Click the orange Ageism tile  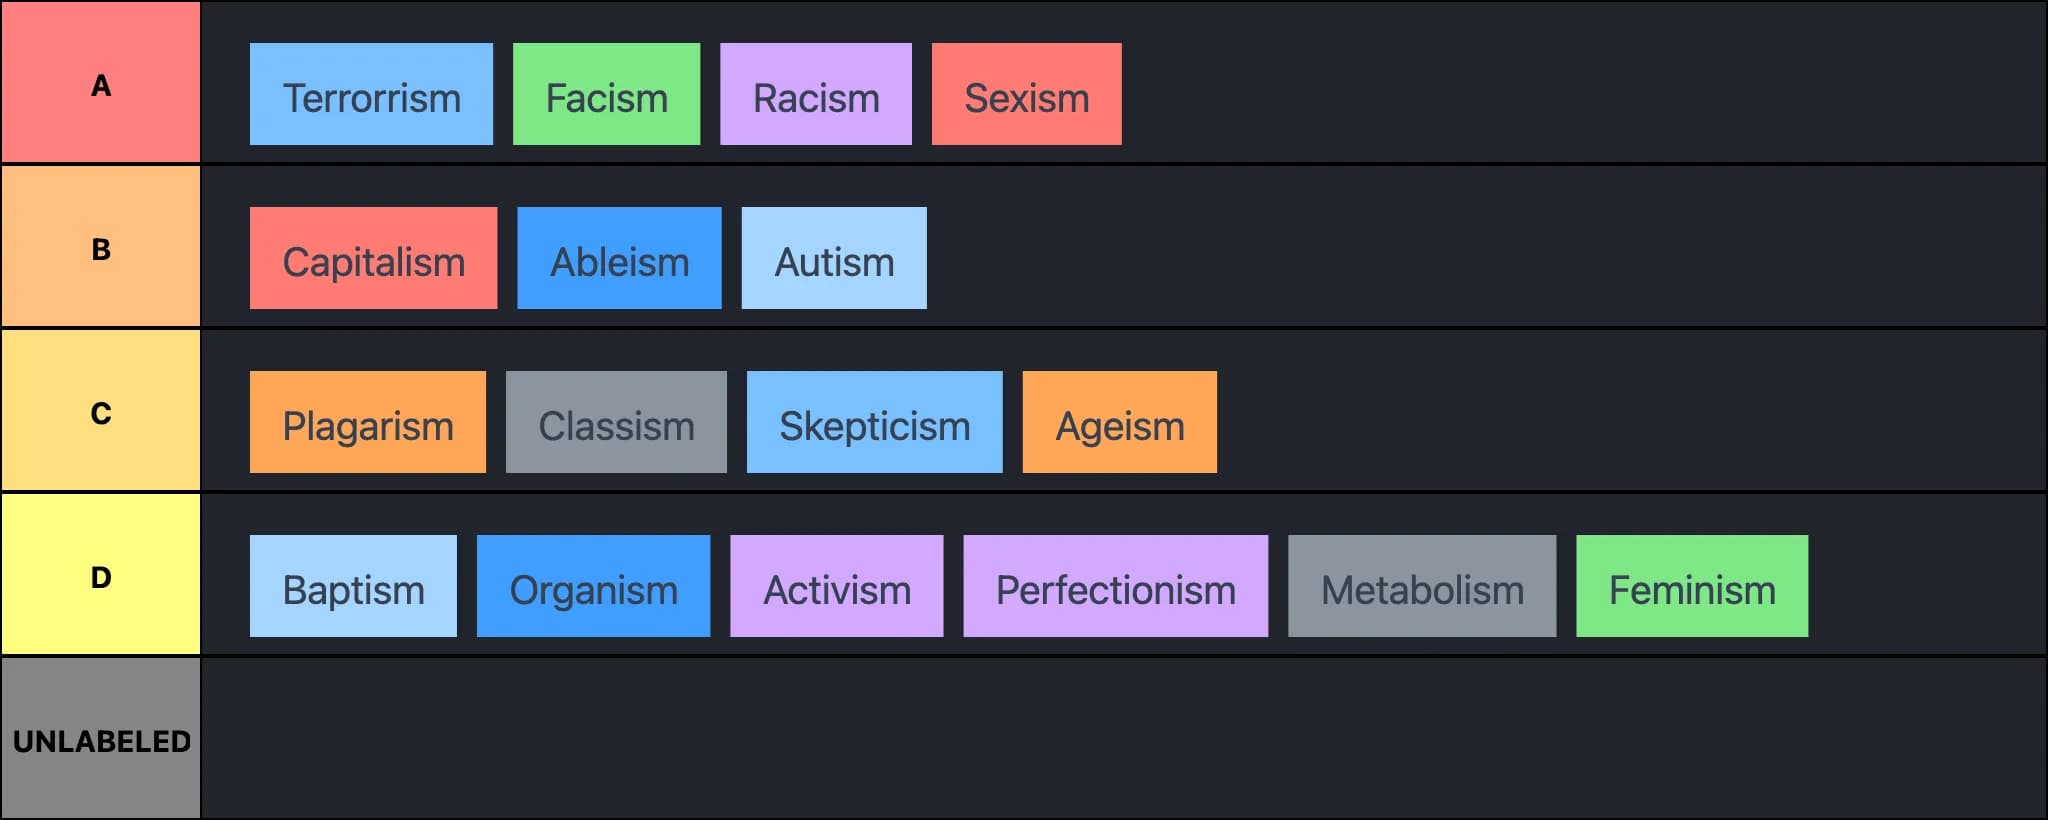[1119, 423]
